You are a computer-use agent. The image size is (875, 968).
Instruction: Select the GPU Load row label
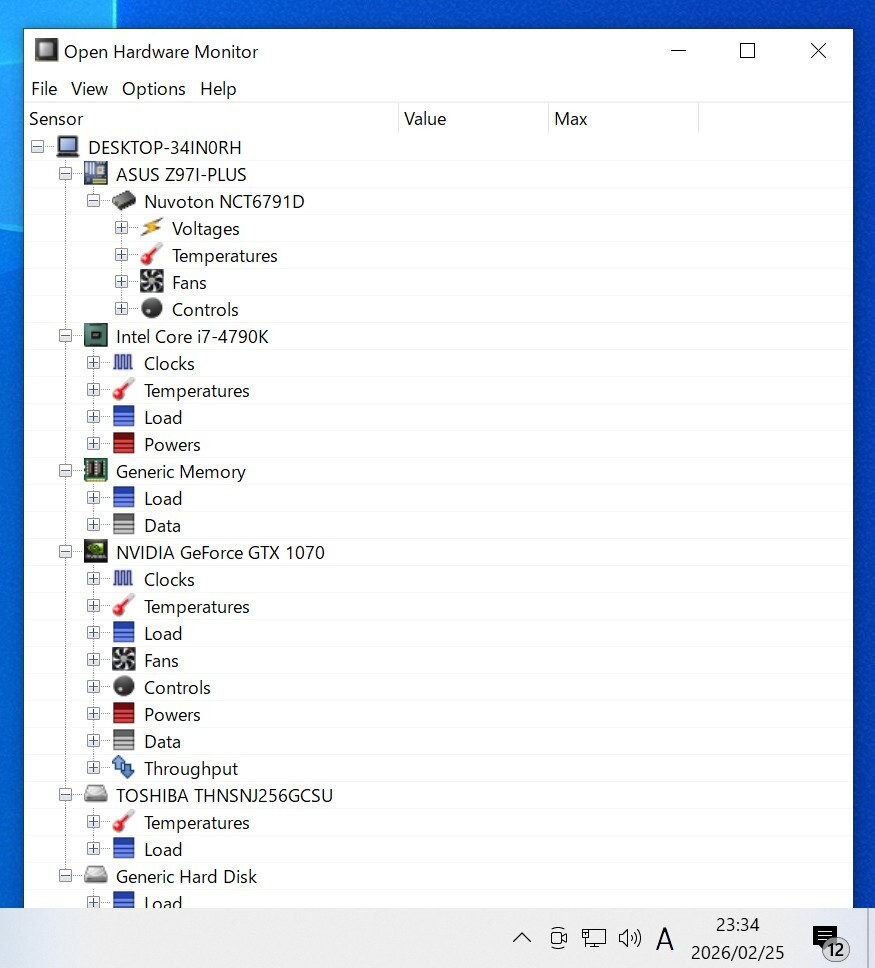click(163, 633)
